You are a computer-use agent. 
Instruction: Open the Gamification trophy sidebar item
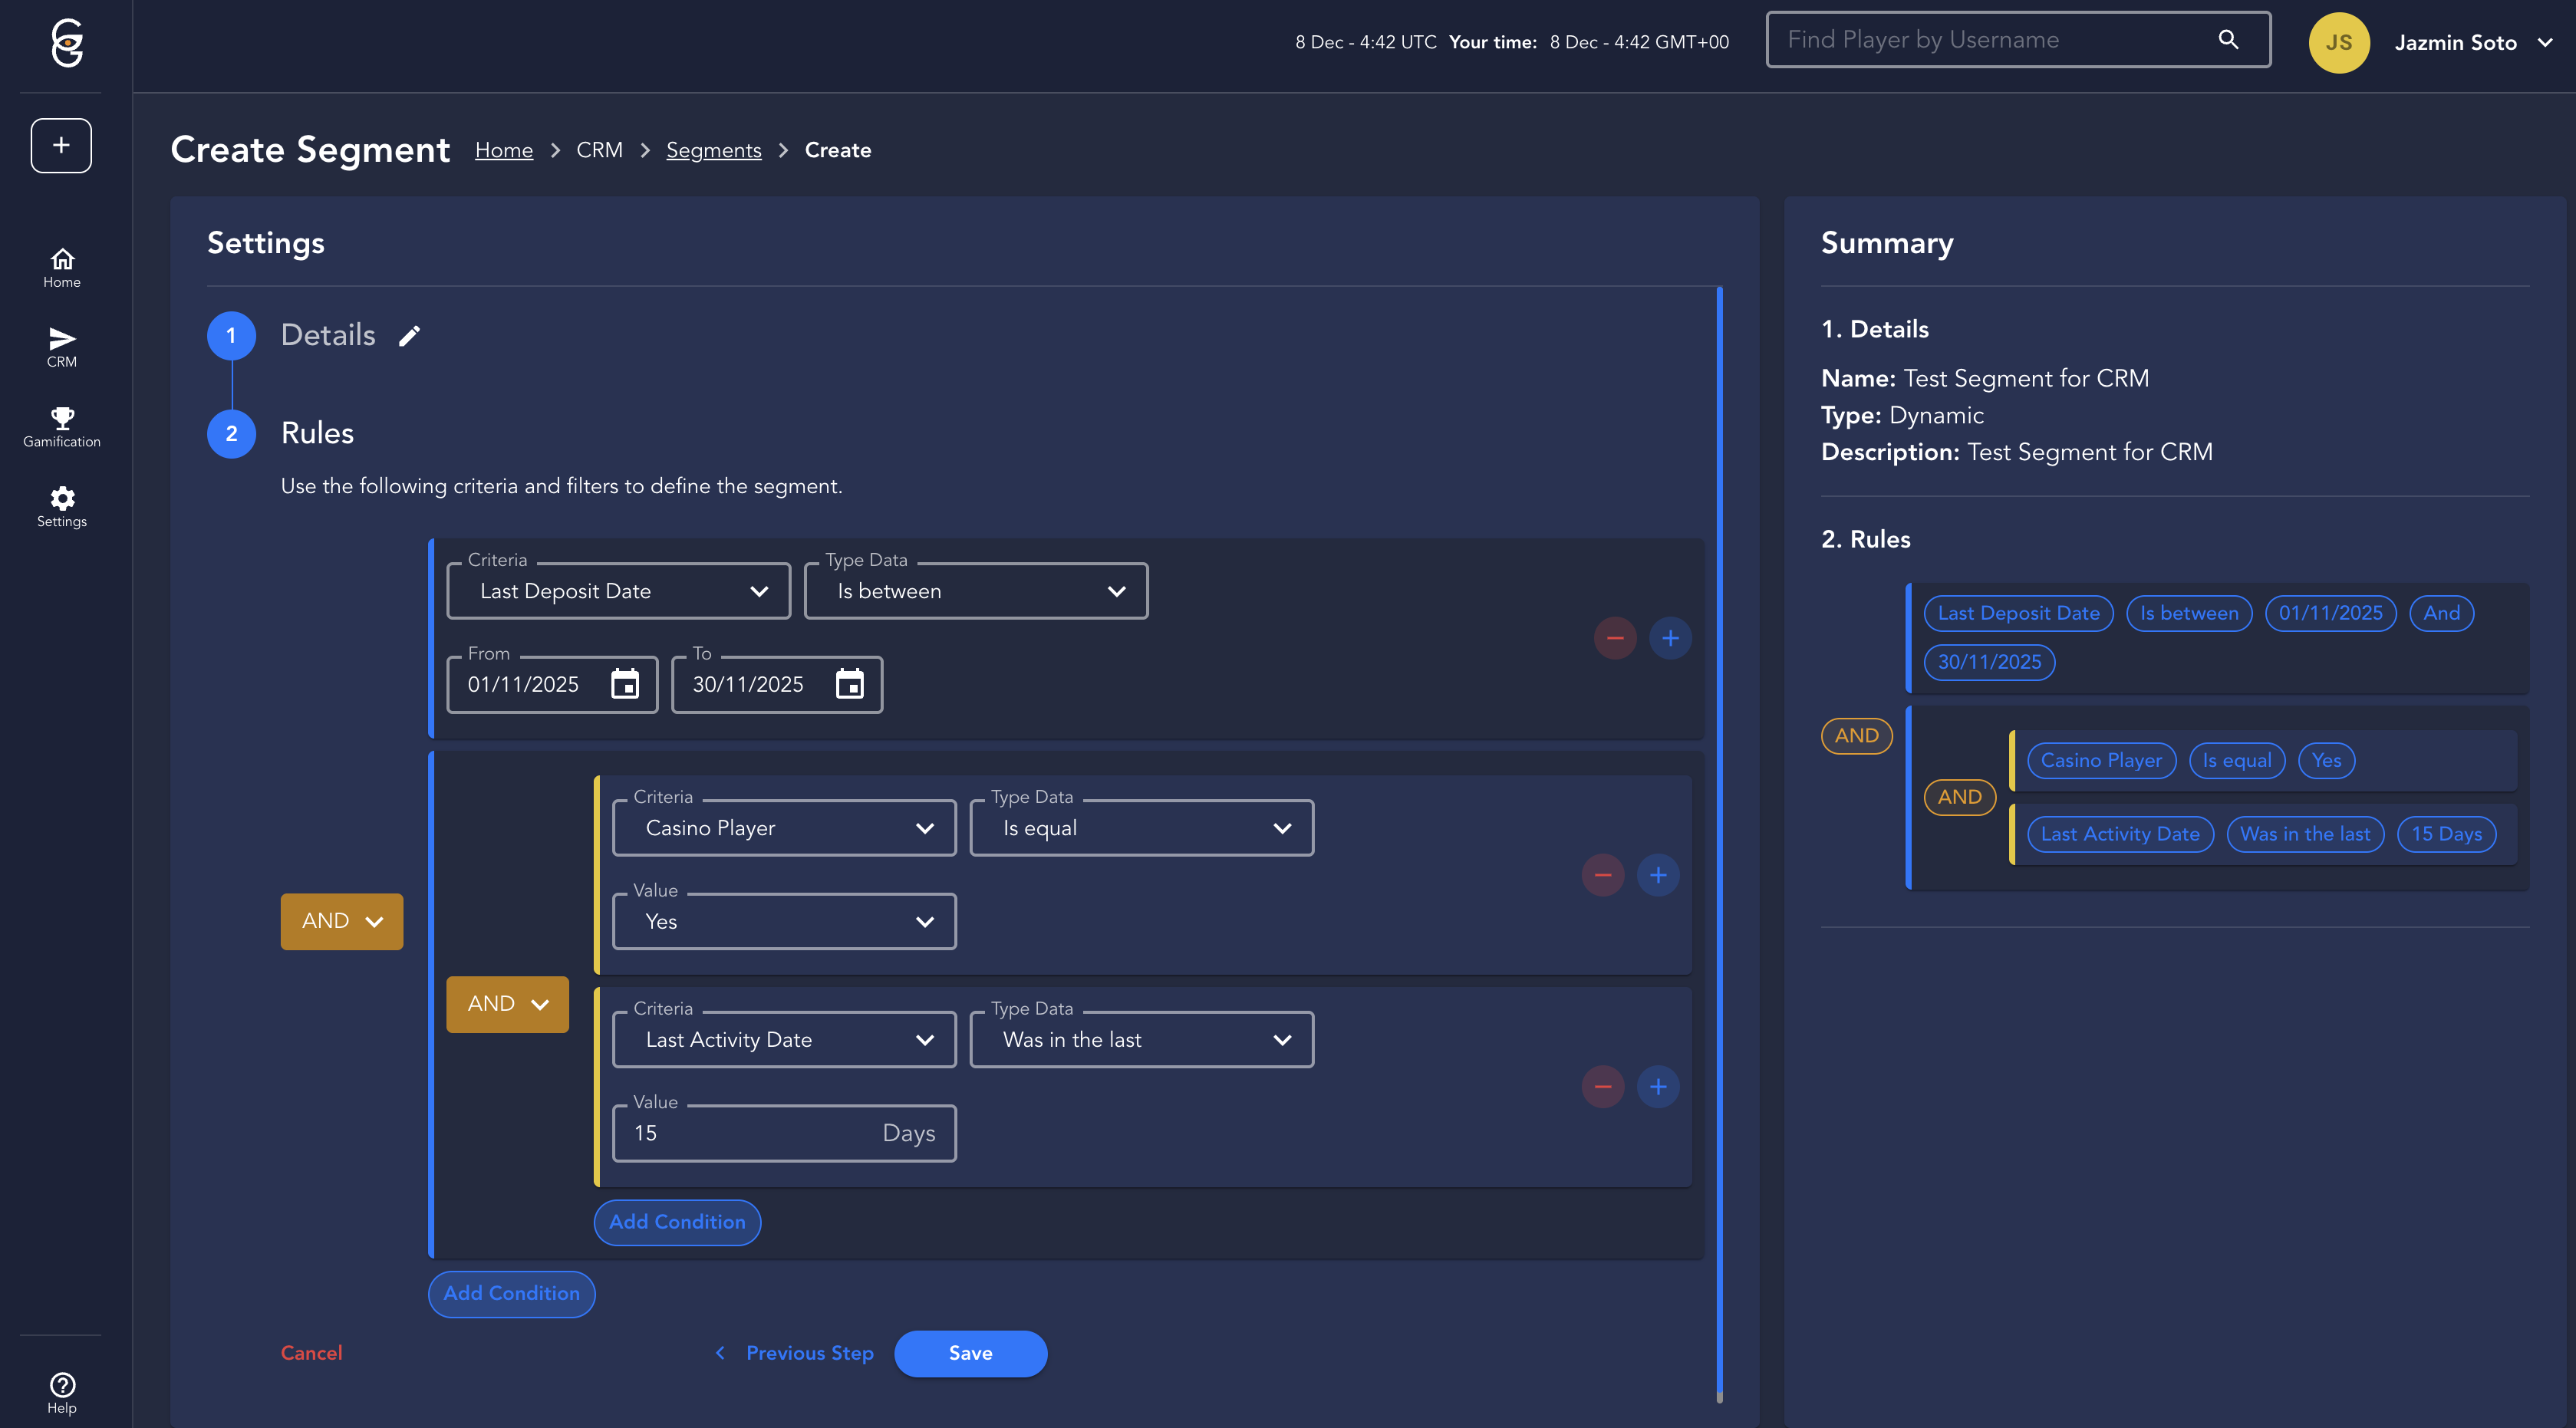[x=62, y=426]
